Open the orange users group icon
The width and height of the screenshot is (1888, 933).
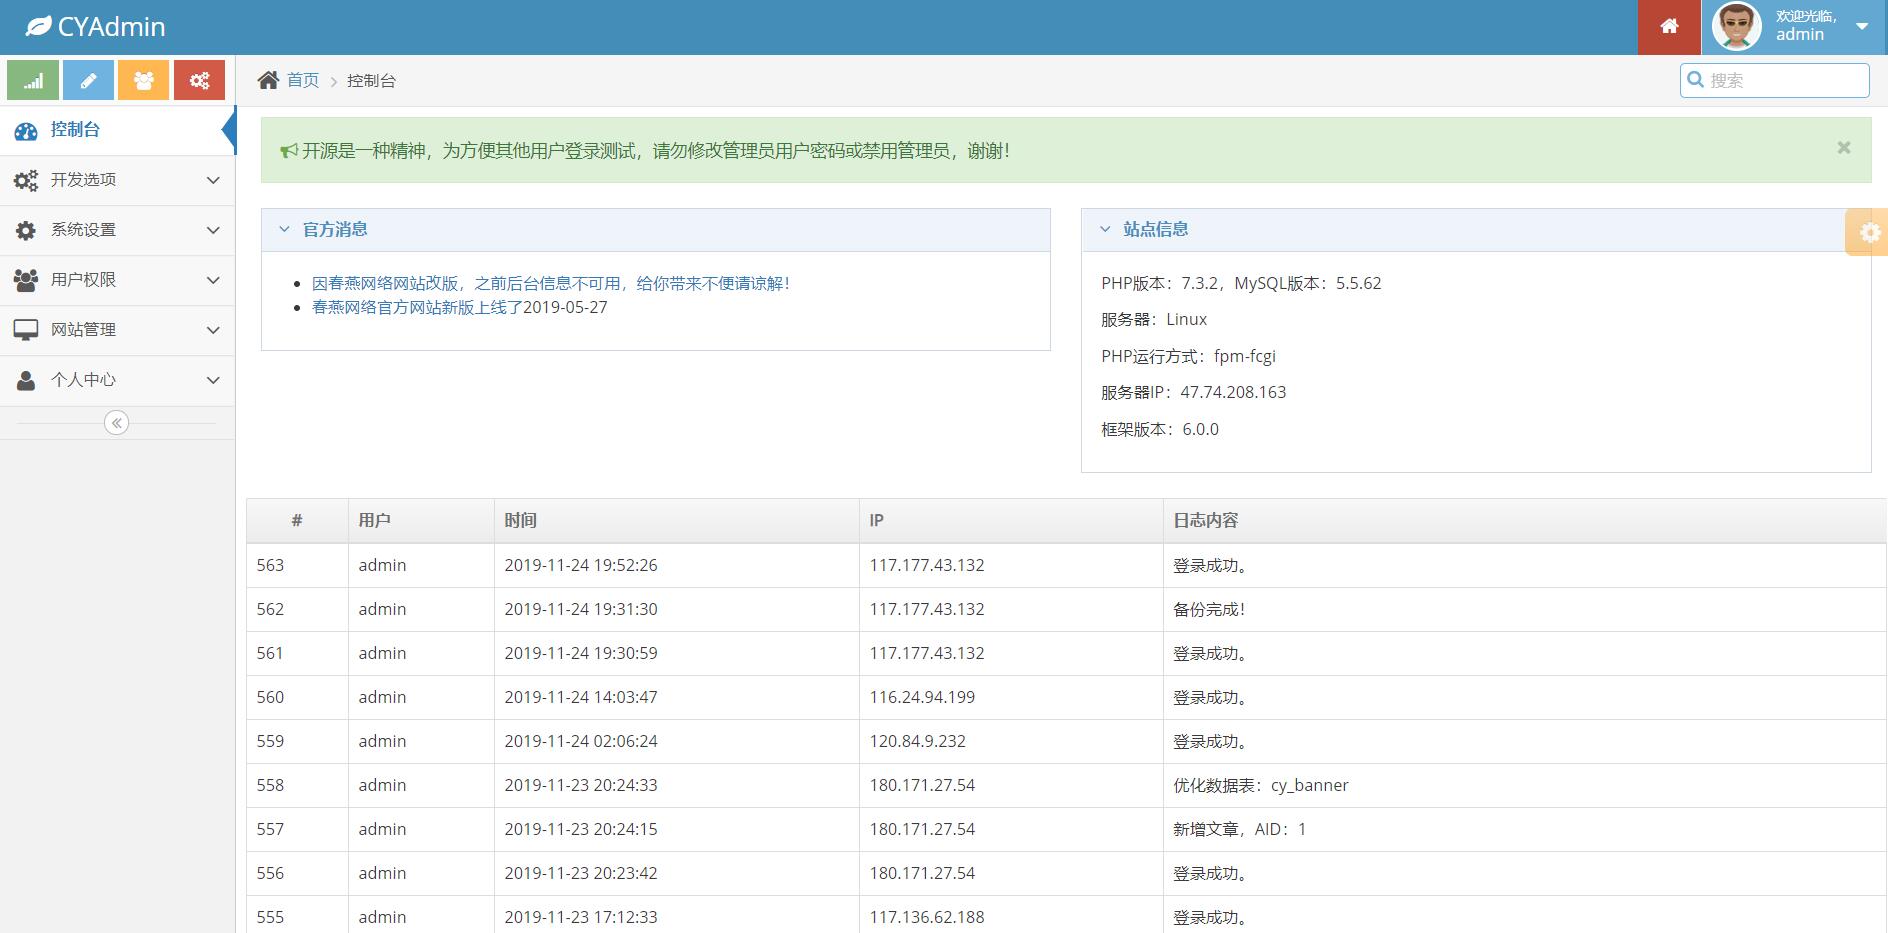pyautogui.click(x=143, y=80)
